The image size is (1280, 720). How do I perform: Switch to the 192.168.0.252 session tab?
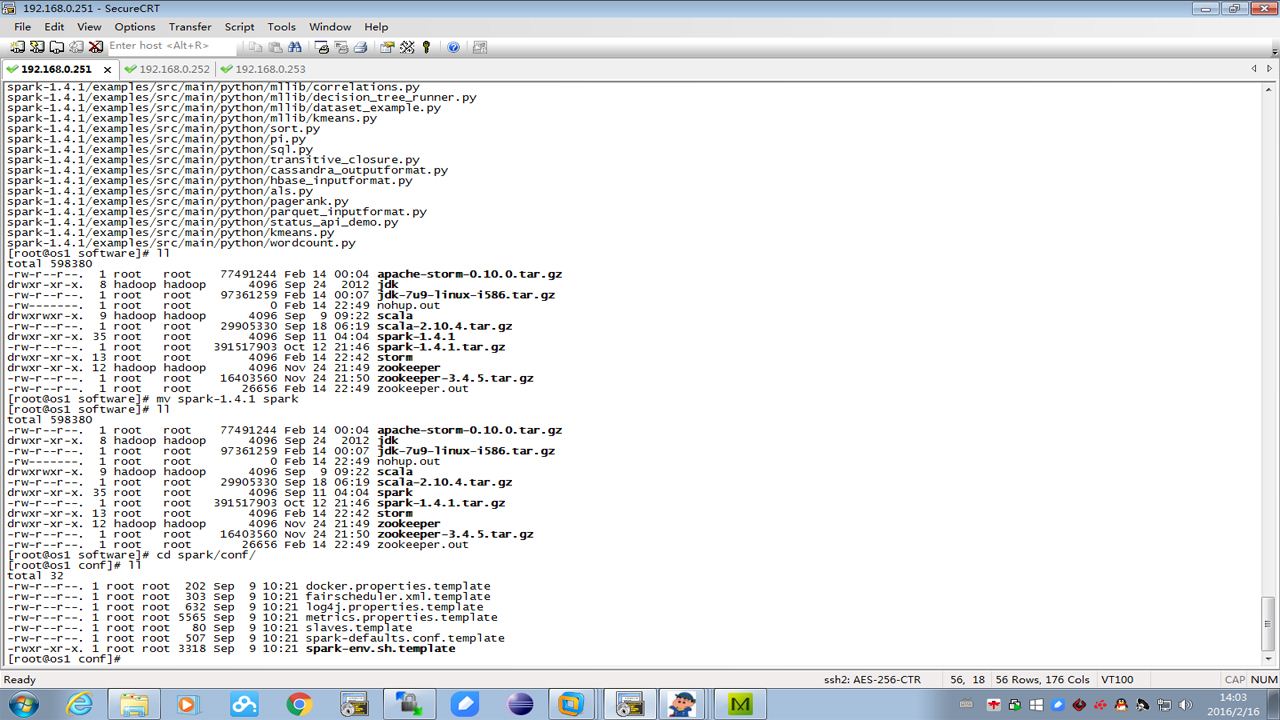pos(167,69)
